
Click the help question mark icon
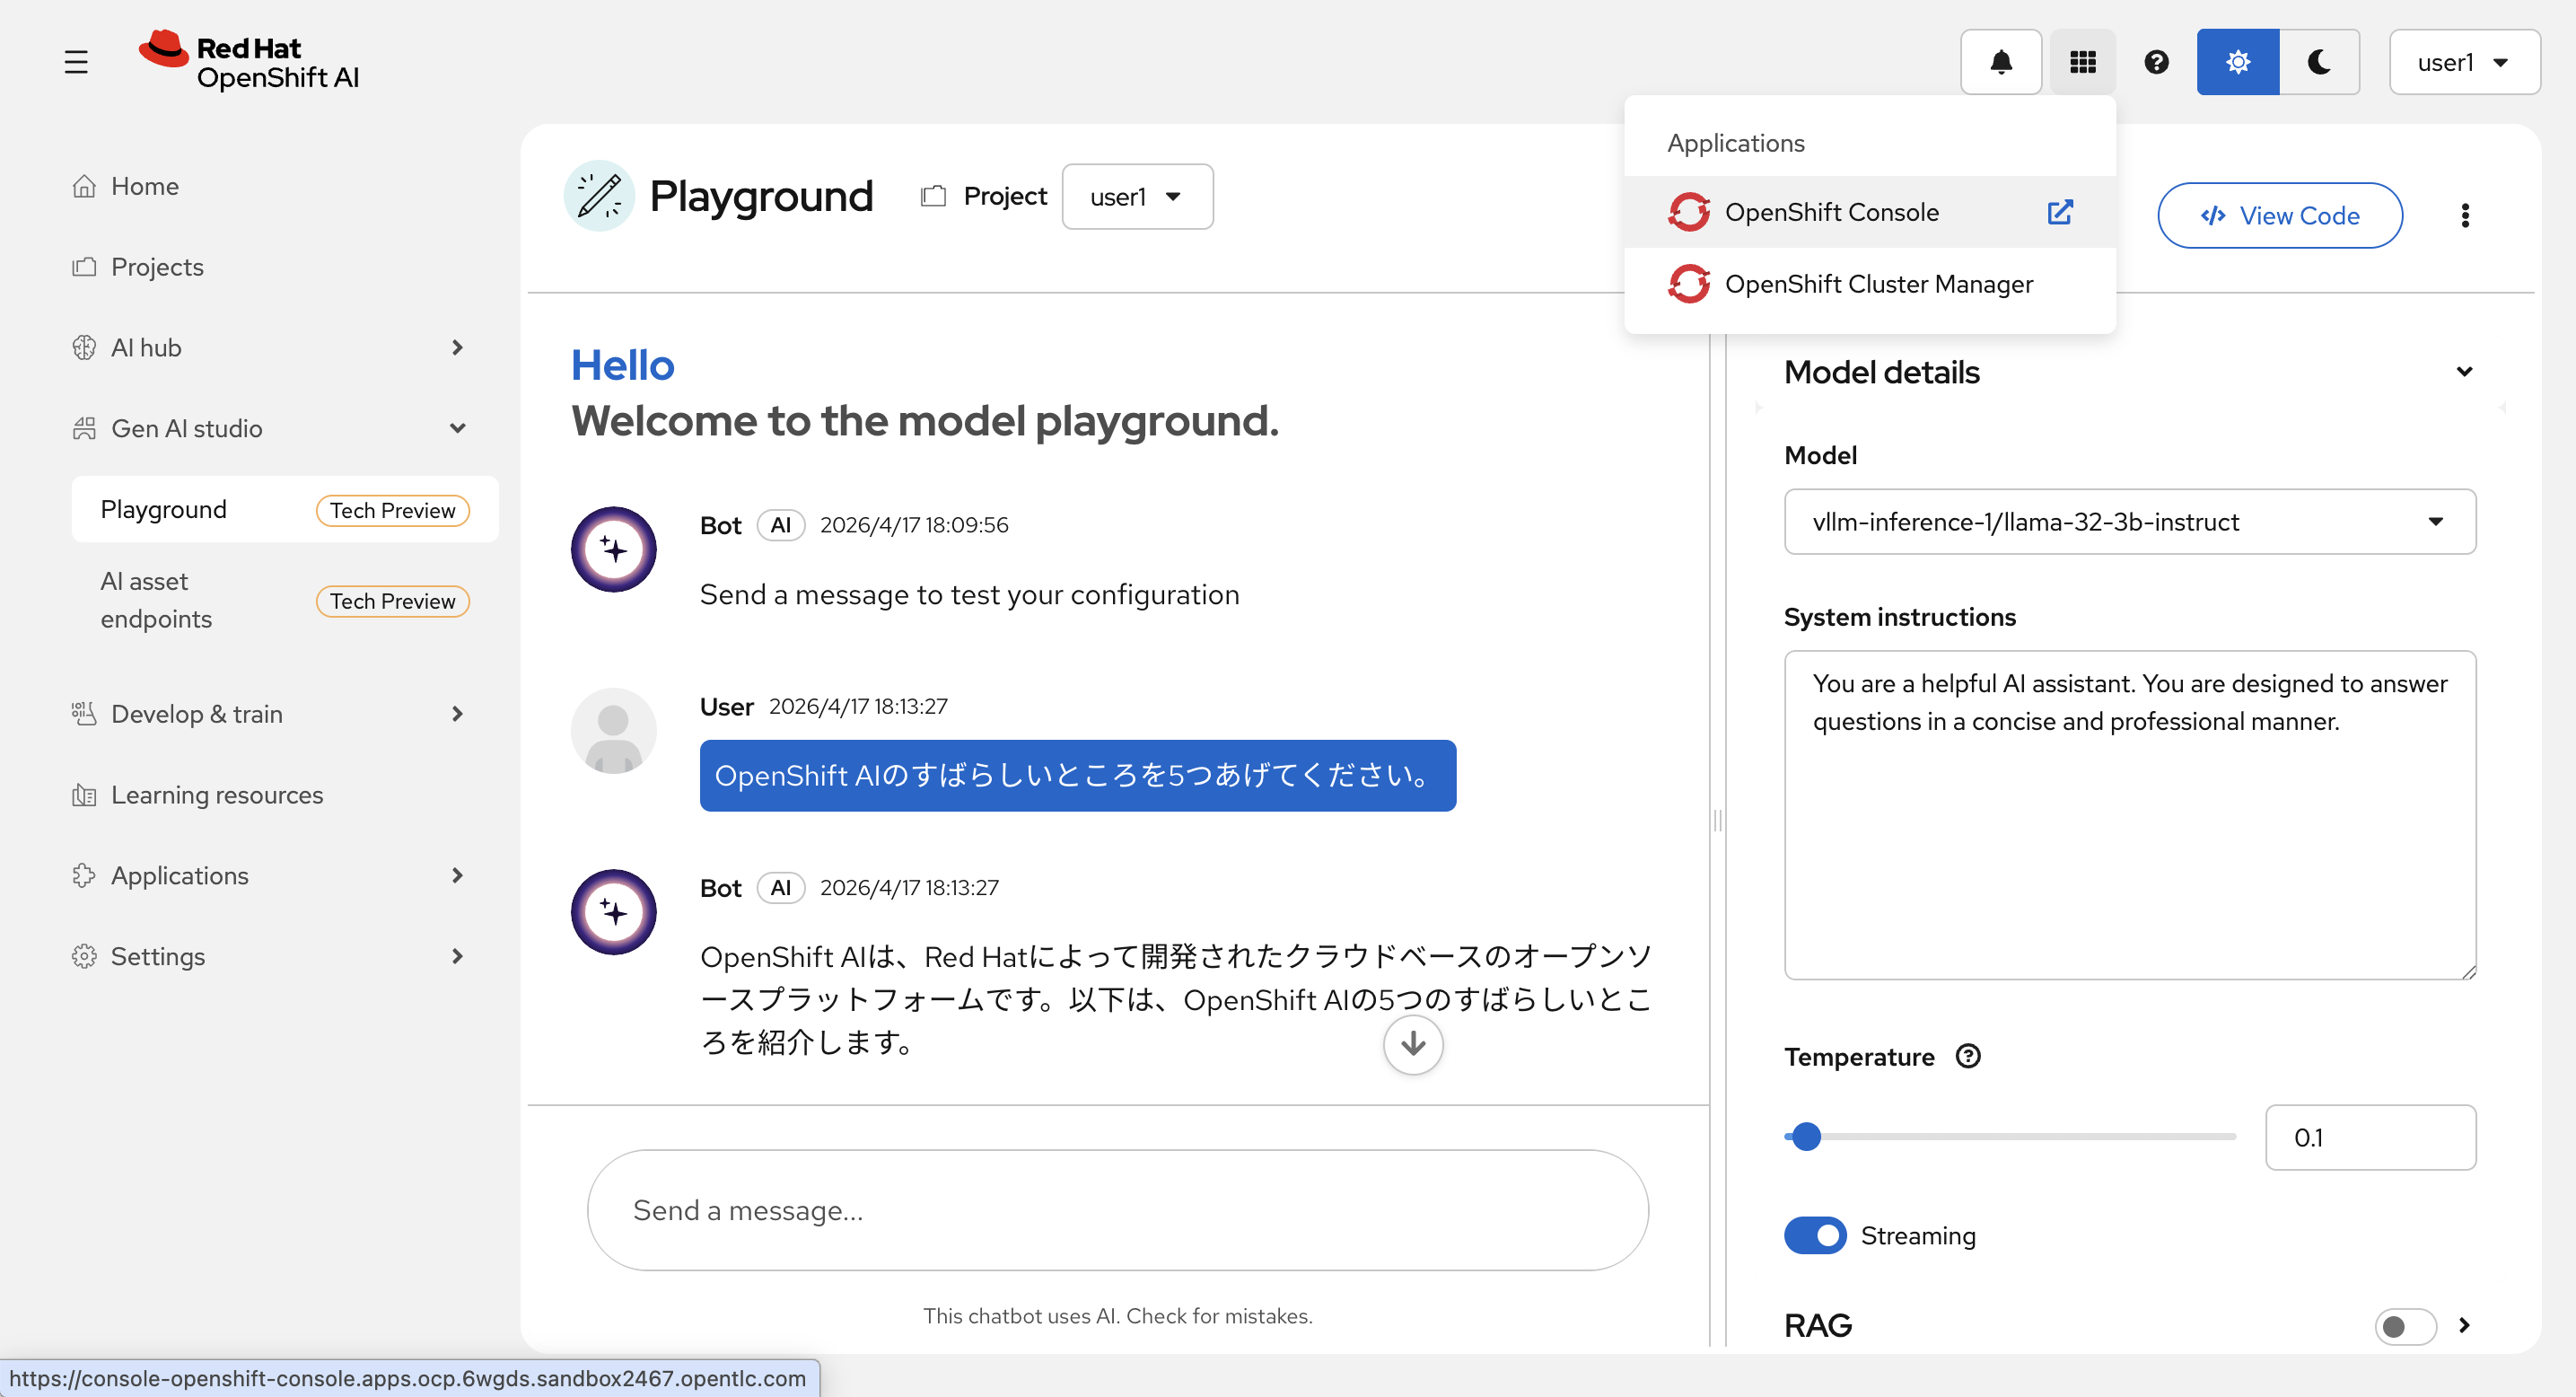tap(2156, 62)
